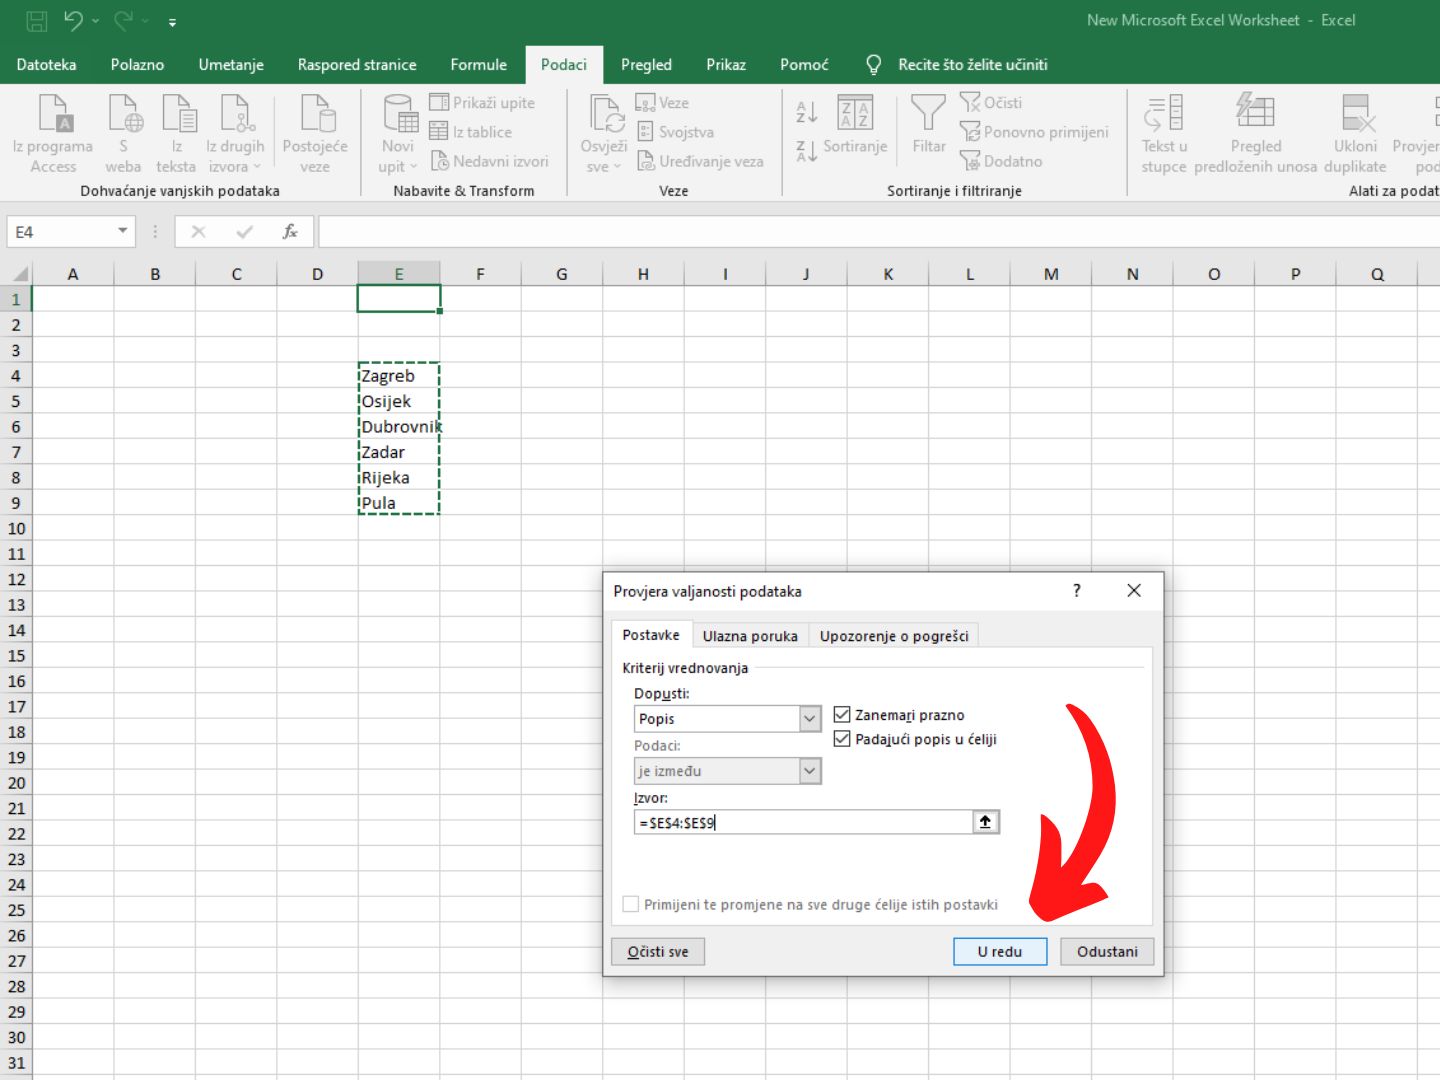This screenshot has height=1080, width=1440.
Task: Close the Provjera valjanosti podataka dialog
Action: (x=1134, y=591)
